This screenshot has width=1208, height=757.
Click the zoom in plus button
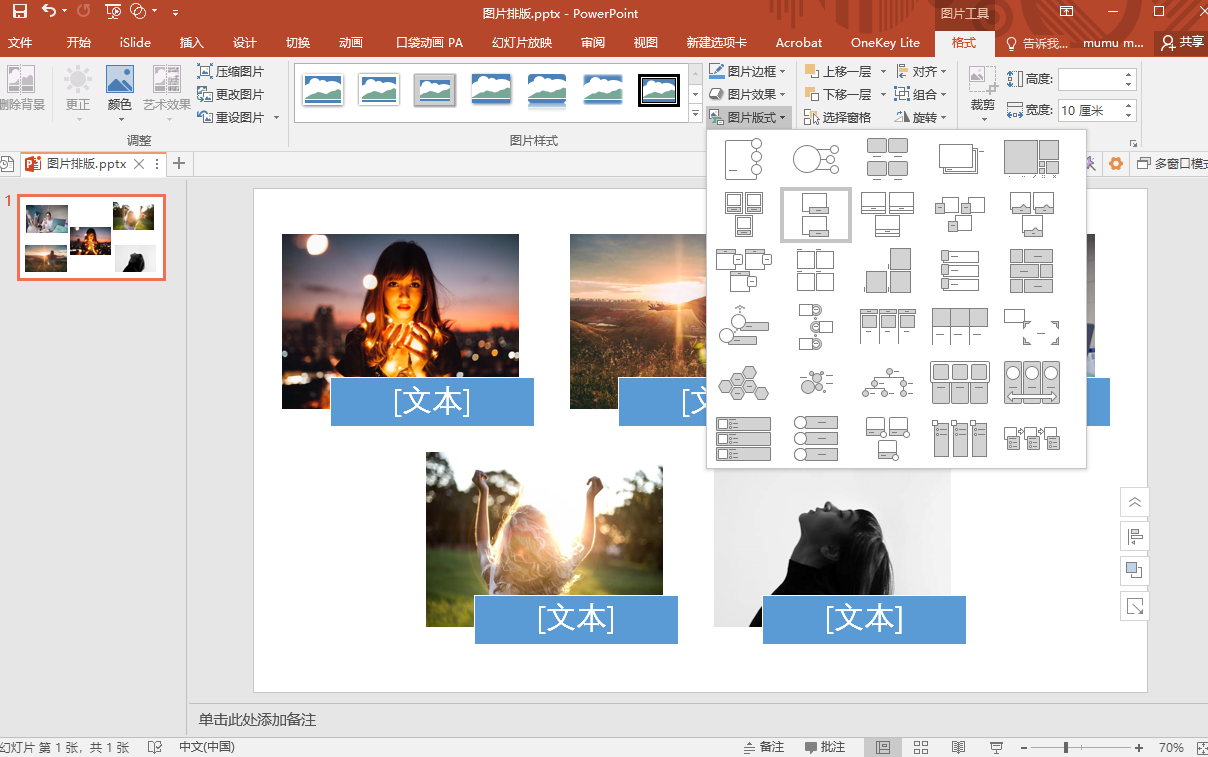pyautogui.click(x=1139, y=747)
